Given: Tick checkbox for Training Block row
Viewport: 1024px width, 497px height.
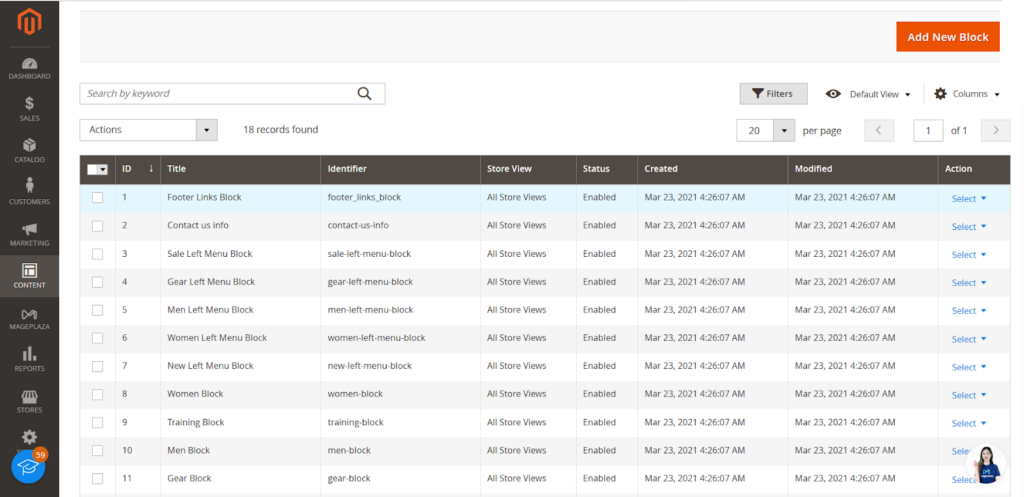Looking at the screenshot, I should (x=97, y=423).
